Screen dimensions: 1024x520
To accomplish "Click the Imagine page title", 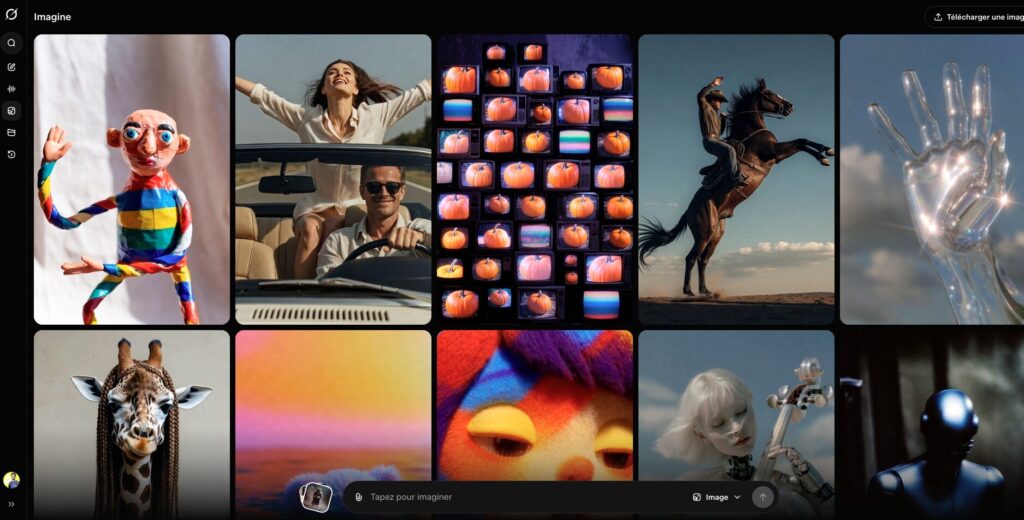I will (52, 17).
